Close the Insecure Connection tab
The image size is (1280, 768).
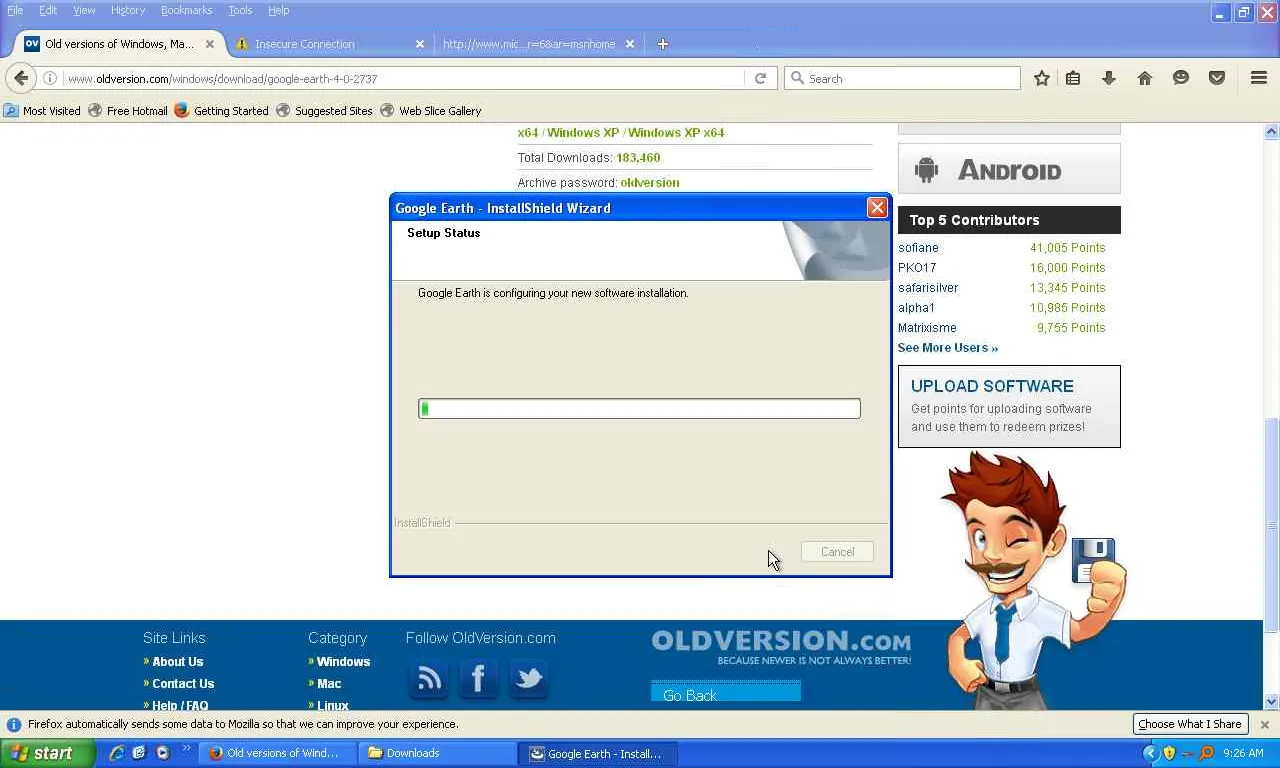click(420, 44)
